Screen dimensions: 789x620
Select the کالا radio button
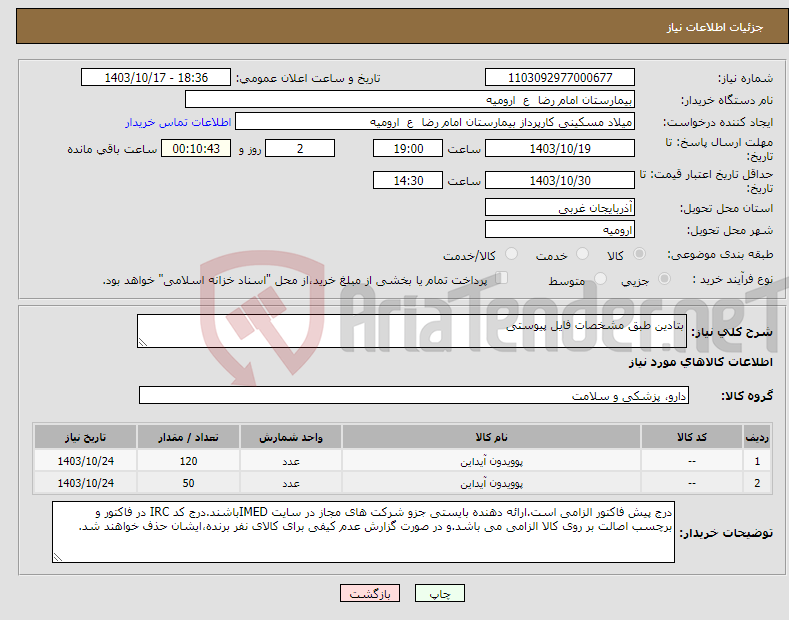click(639, 254)
